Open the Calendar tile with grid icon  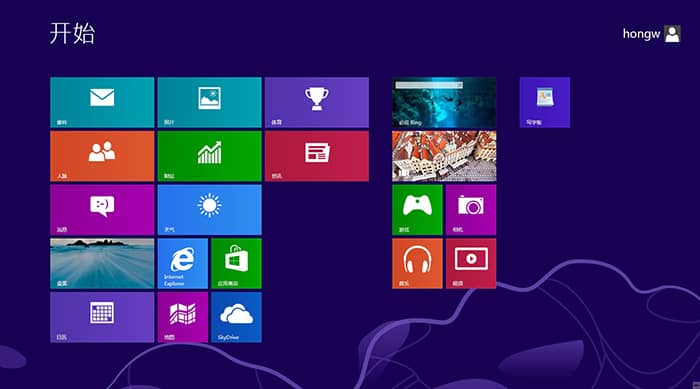(x=102, y=317)
